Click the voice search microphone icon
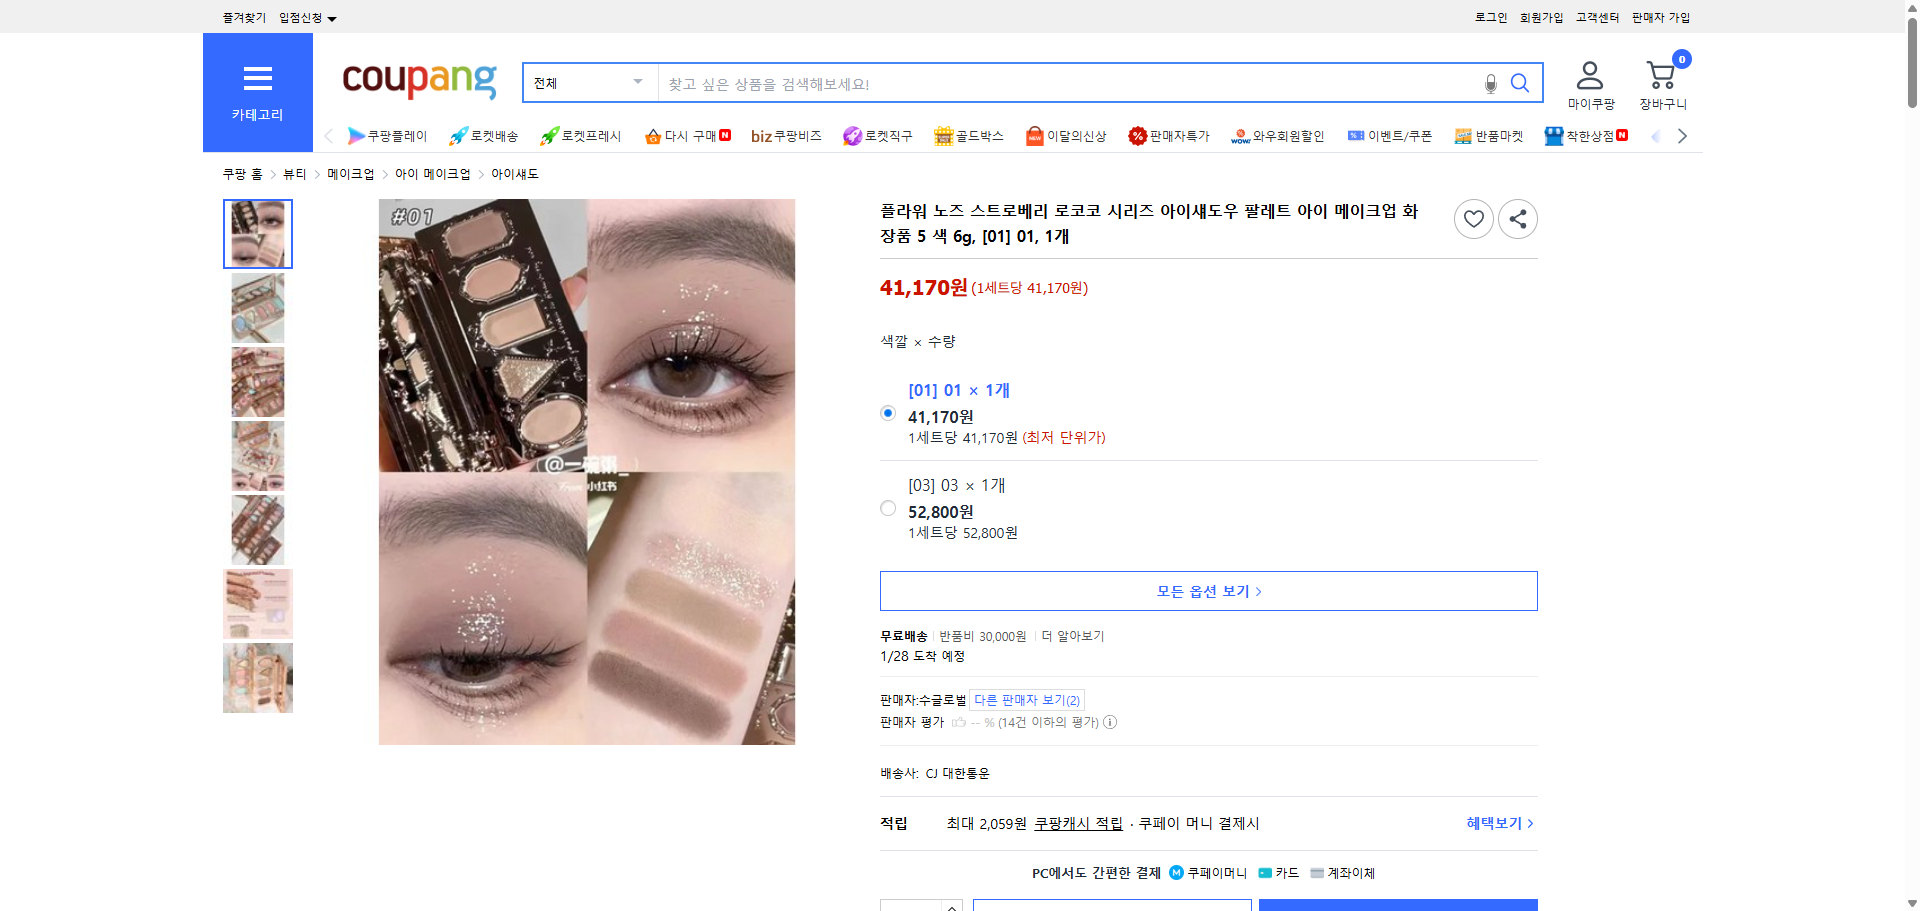 (1489, 83)
